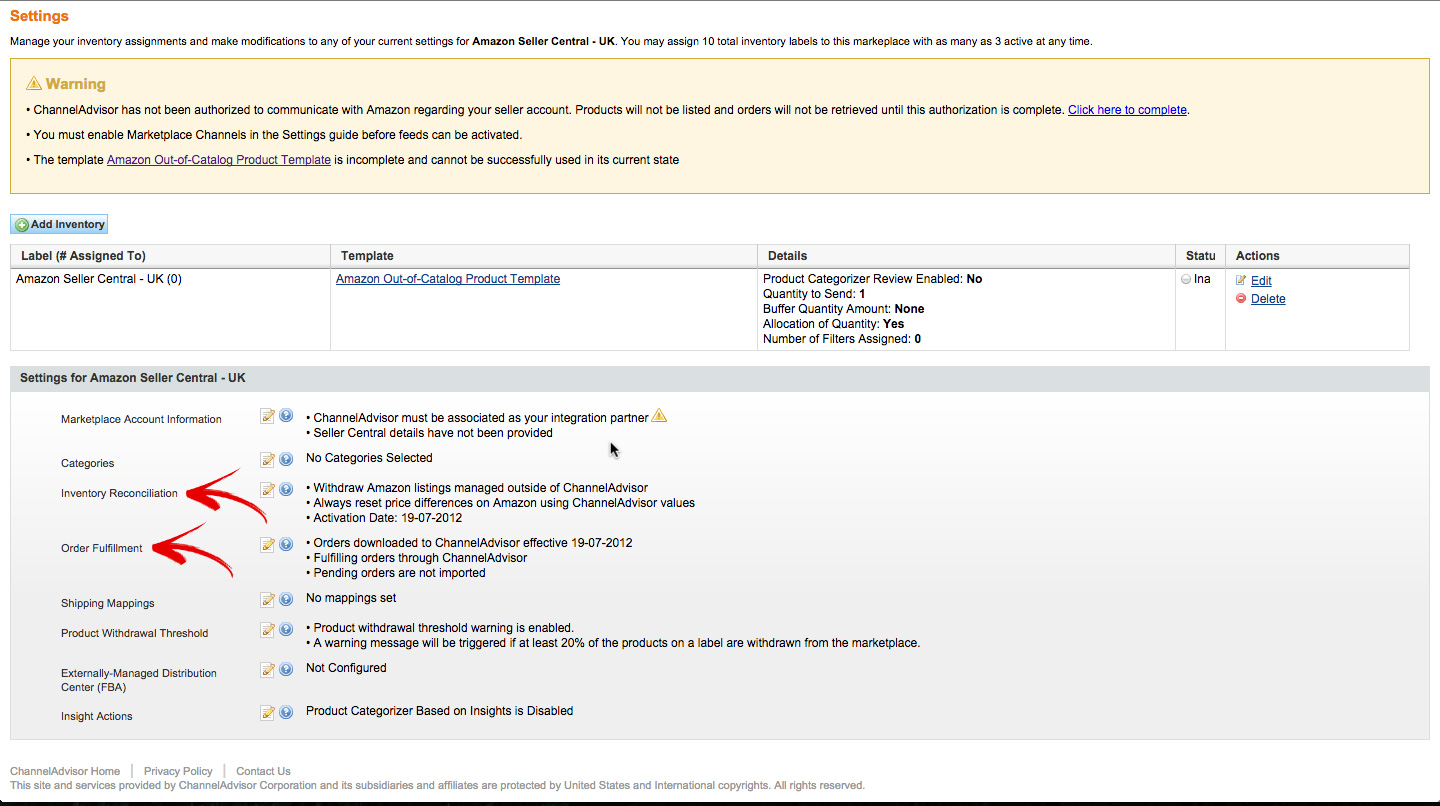
Task: Open help icon for Insight Actions
Action: 286,713
